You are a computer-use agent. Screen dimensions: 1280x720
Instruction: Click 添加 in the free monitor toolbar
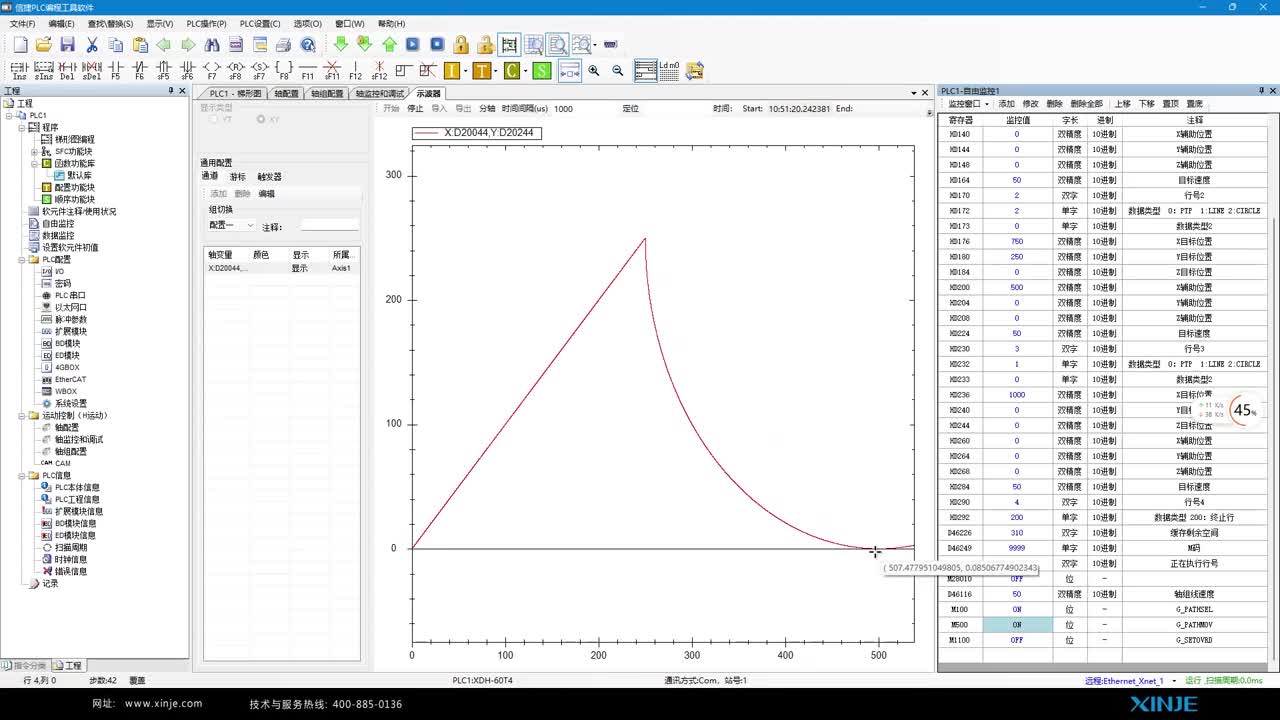[1006, 104]
